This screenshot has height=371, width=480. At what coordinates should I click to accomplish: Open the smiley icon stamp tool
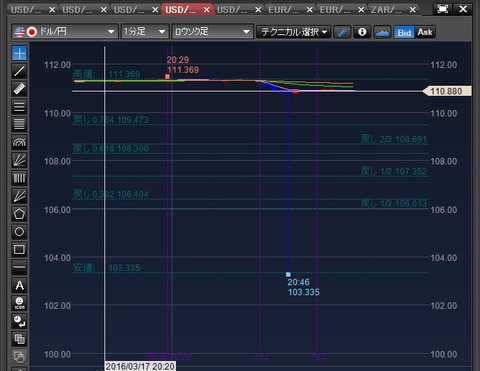pyautogui.click(x=19, y=303)
